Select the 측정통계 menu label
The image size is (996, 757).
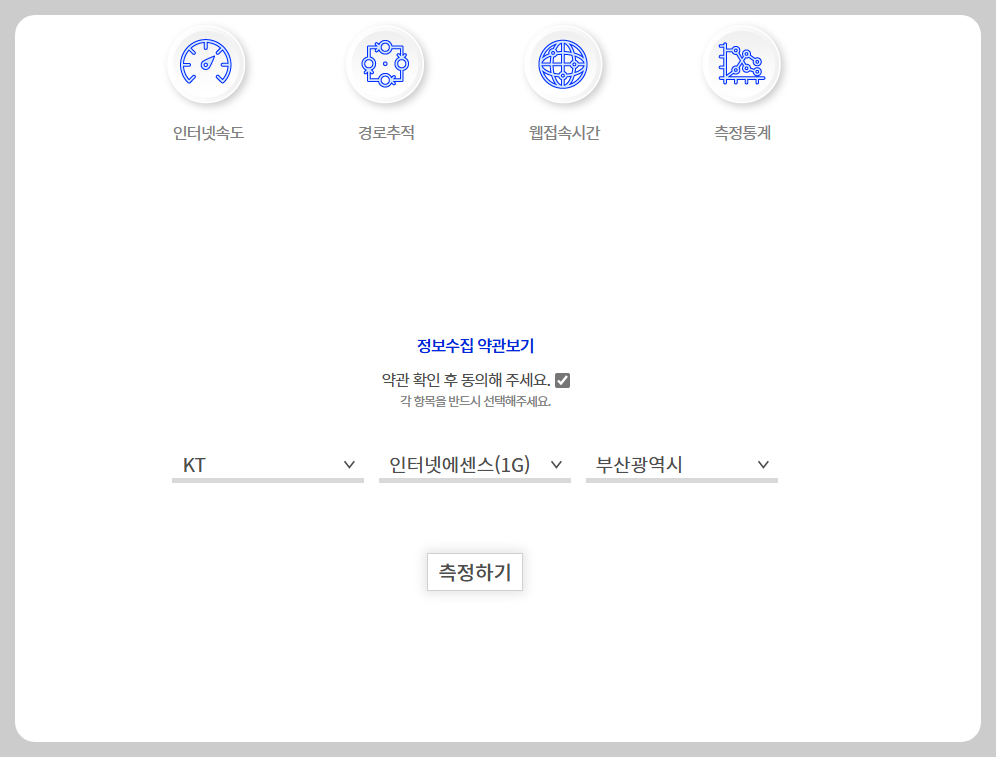pos(743,133)
